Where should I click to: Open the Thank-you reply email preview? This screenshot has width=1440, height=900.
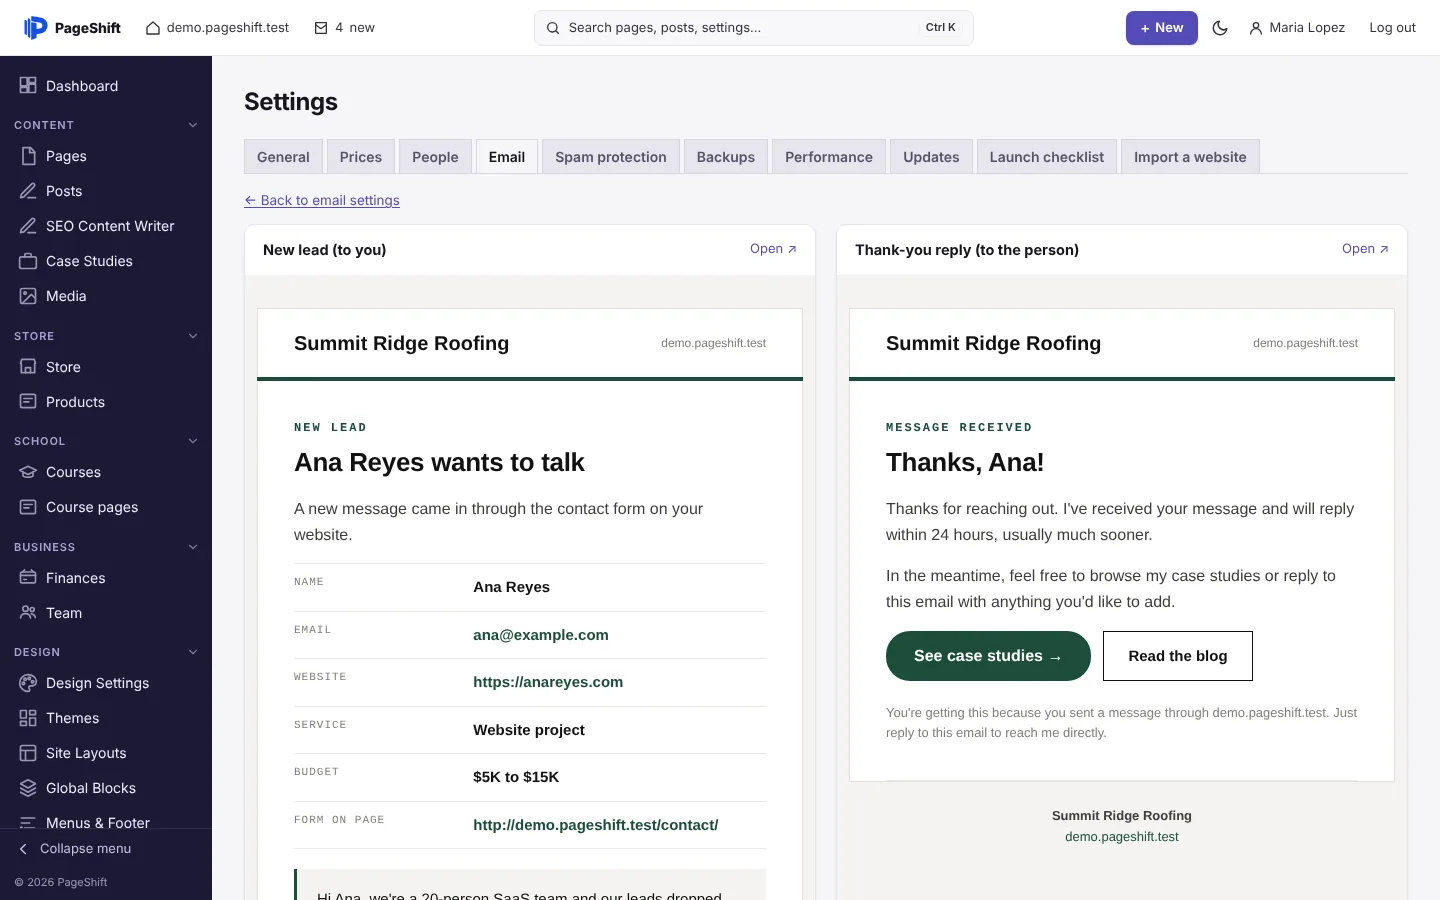(1365, 249)
